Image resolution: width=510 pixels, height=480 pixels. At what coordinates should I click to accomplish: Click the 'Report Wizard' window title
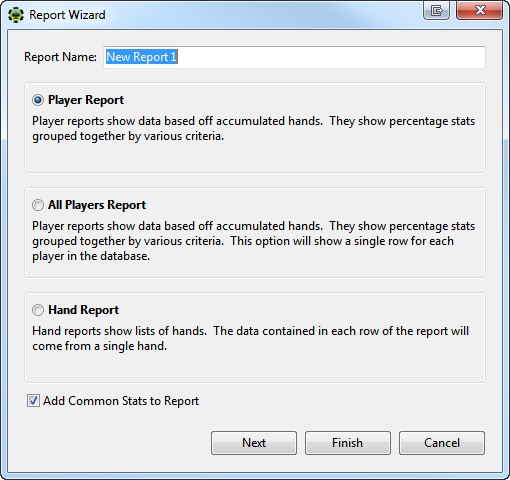[x=67, y=15]
